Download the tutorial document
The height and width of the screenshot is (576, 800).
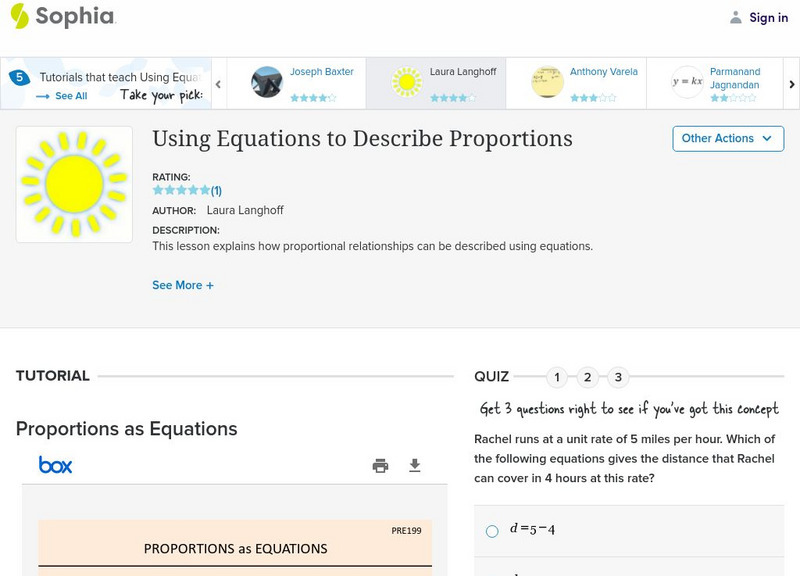[x=415, y=465]
